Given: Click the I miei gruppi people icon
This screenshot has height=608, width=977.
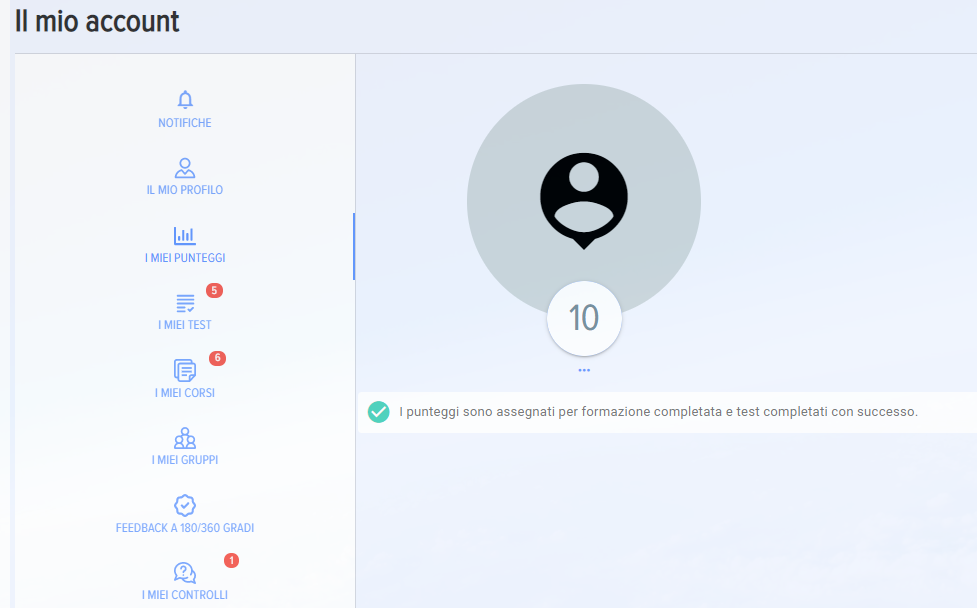Looking at the screenshot, I should [185, 438].
